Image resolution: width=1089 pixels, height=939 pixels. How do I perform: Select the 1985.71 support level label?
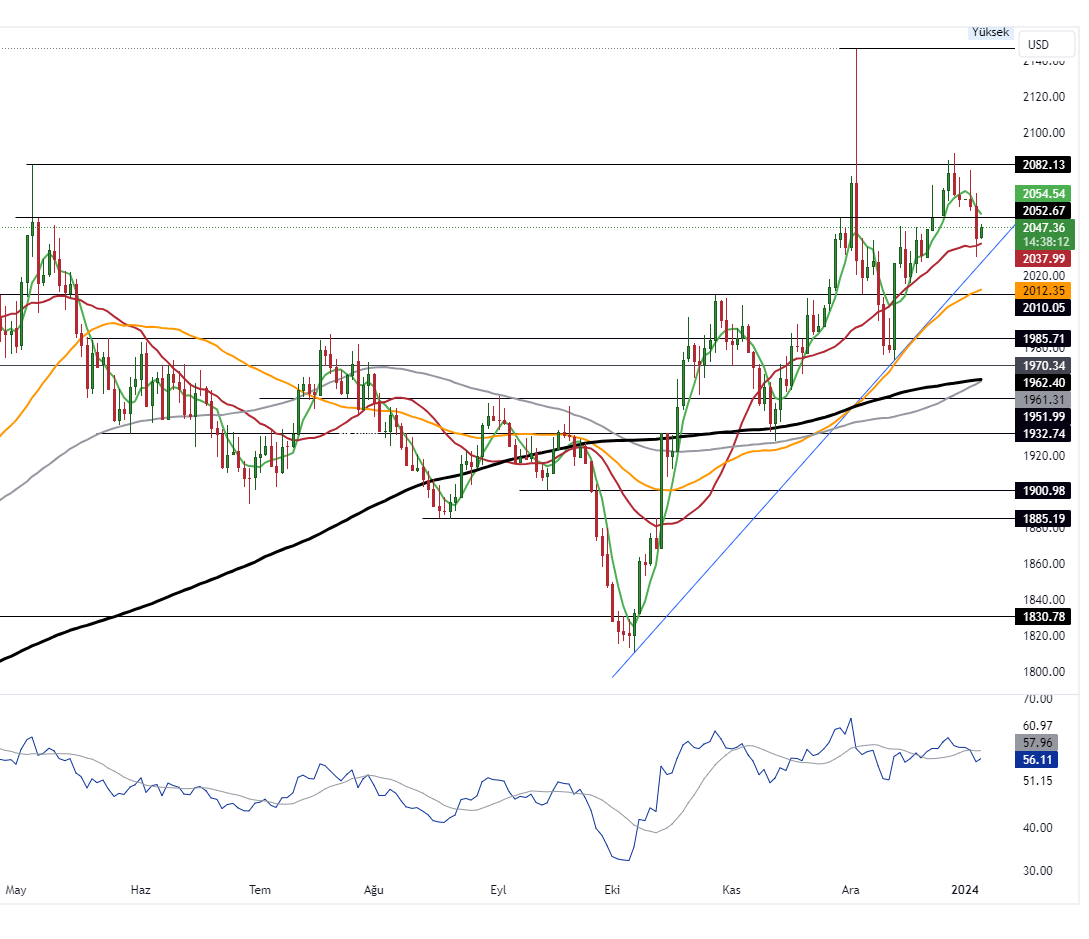pos(1042,338)
